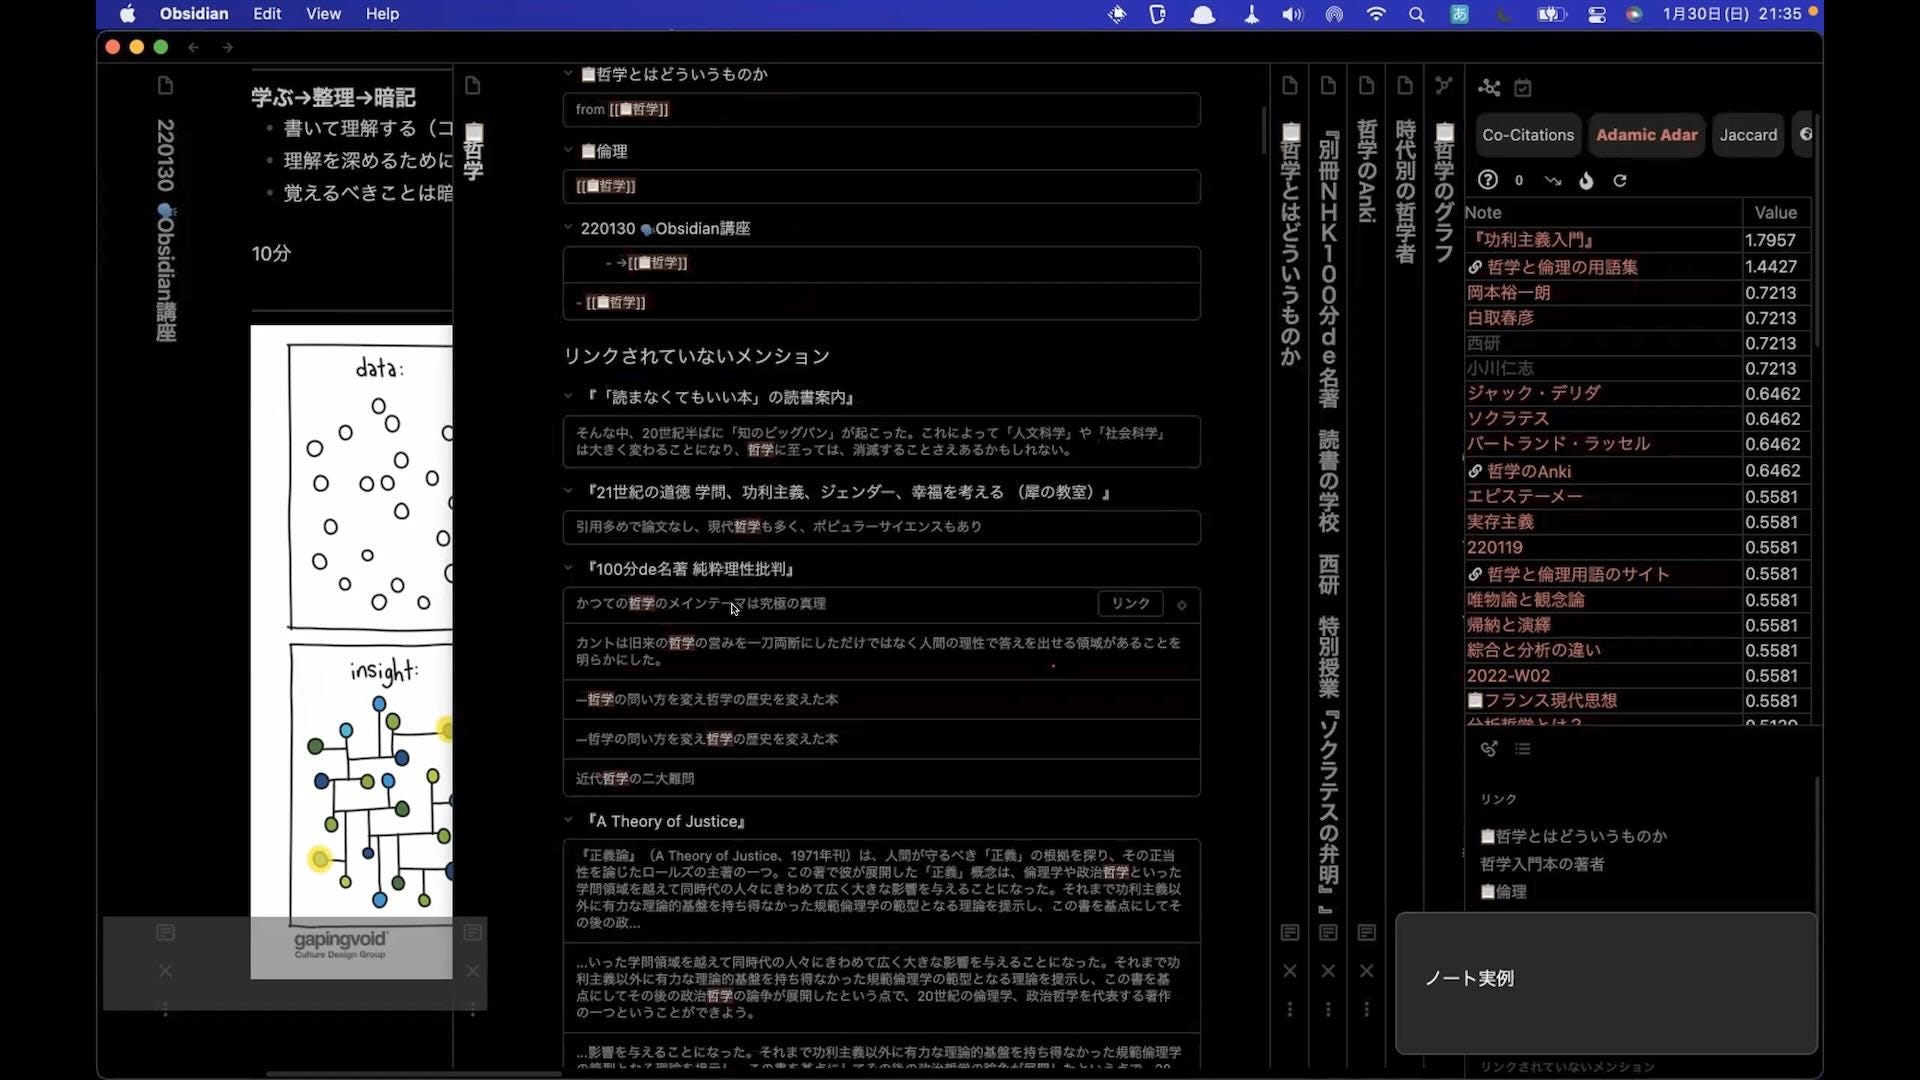Open the 『功利主義入門』 note from table
The height and width of the screenshot is (1080, 1920).
pyautogui.click(x=1534, y=240)
